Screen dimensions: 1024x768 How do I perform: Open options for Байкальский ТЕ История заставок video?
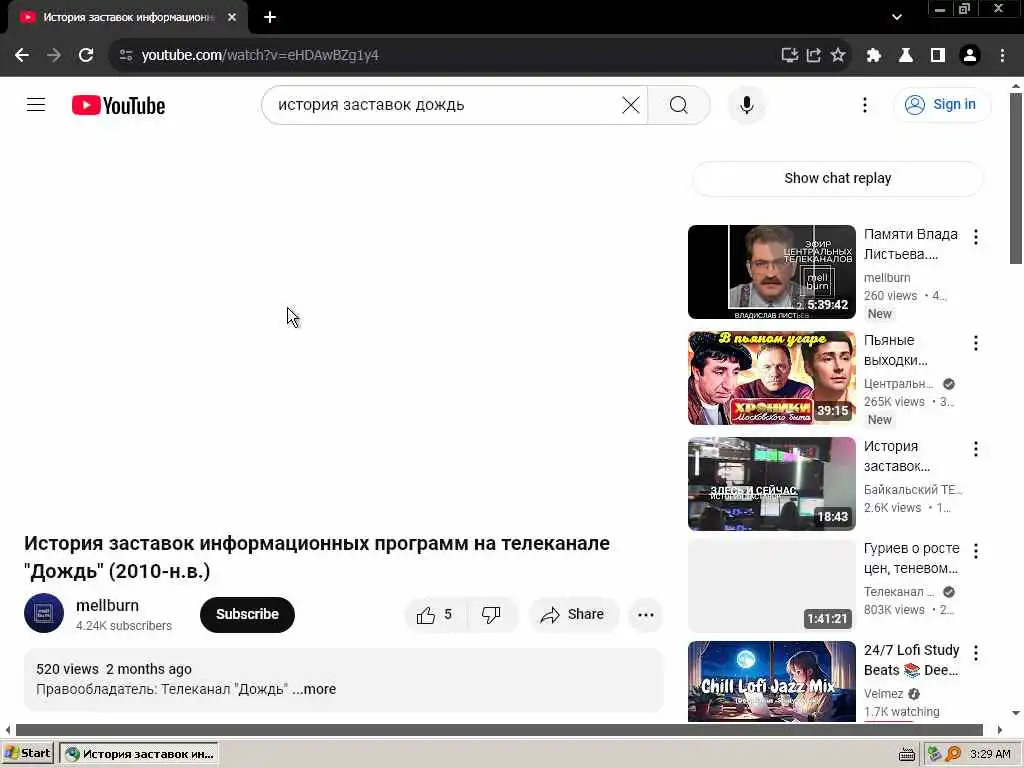(x=976, y=449)
